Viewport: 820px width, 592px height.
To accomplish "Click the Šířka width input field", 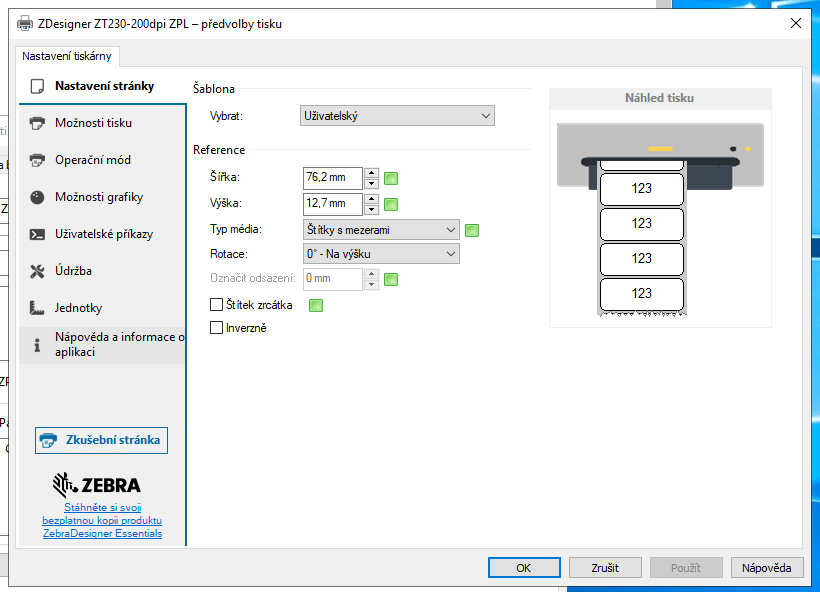I will pyautogui.click(x=331, y=178).
